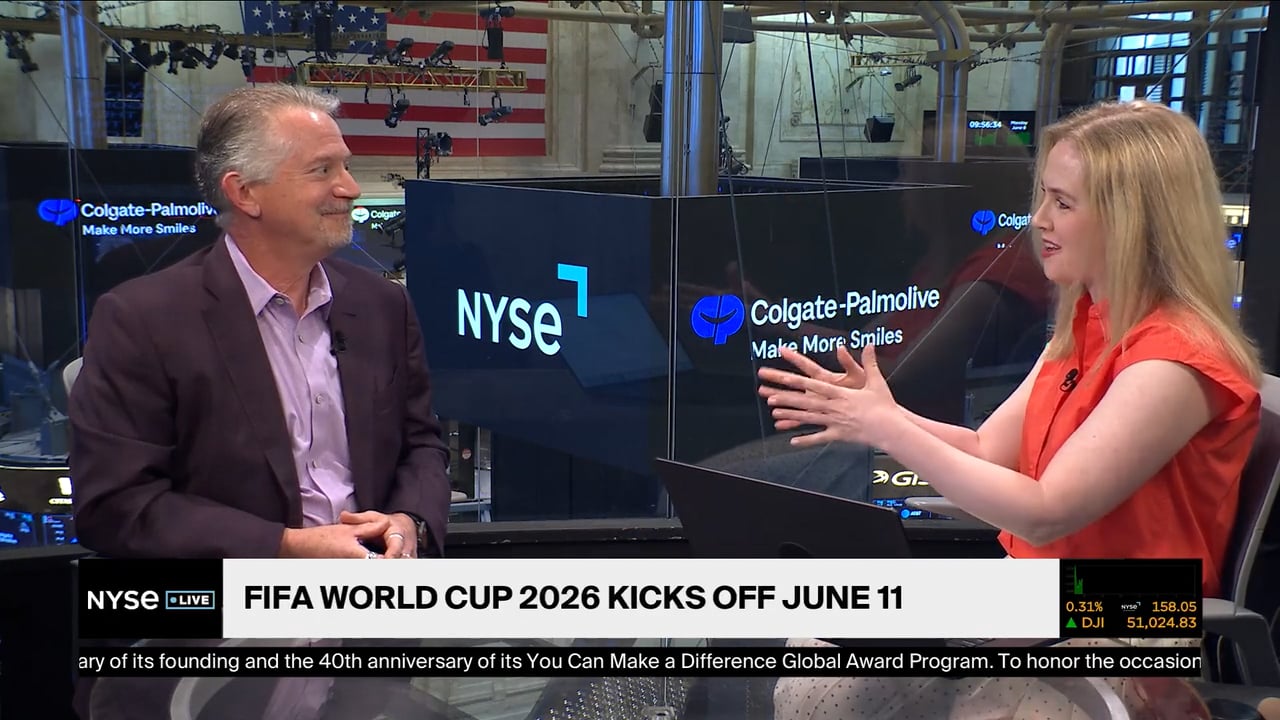Click the "0.31%" change value

(1083, 606)
